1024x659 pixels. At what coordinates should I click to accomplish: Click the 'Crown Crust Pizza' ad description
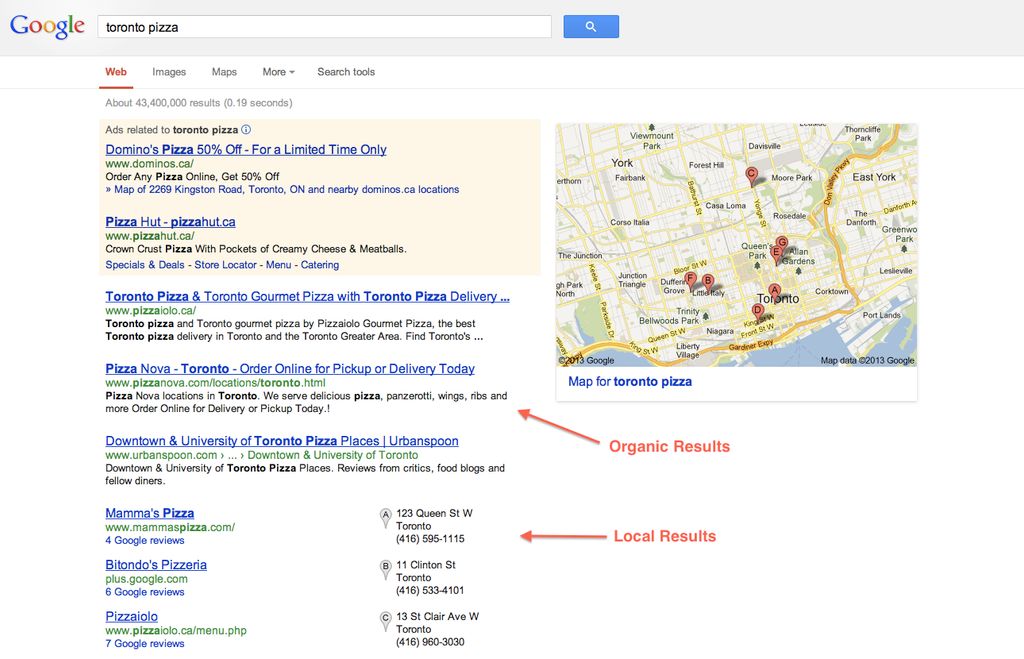[x=256, y=249]
